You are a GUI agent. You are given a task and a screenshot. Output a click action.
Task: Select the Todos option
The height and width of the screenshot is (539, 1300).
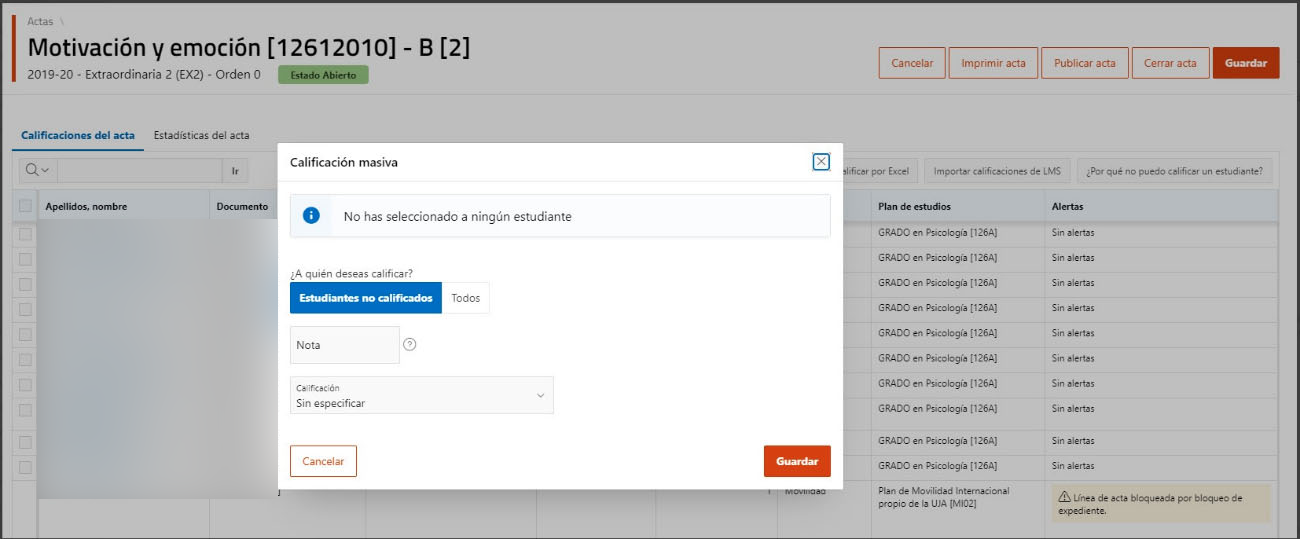[466, 298]
